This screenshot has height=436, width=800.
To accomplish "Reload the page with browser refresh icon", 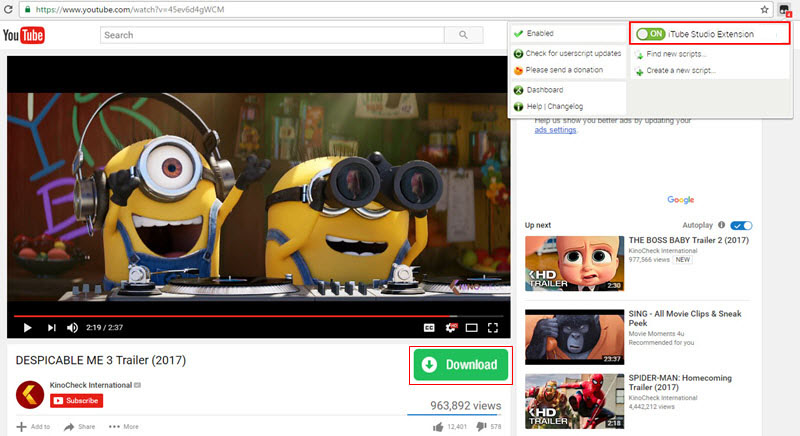I will [8, 9].
